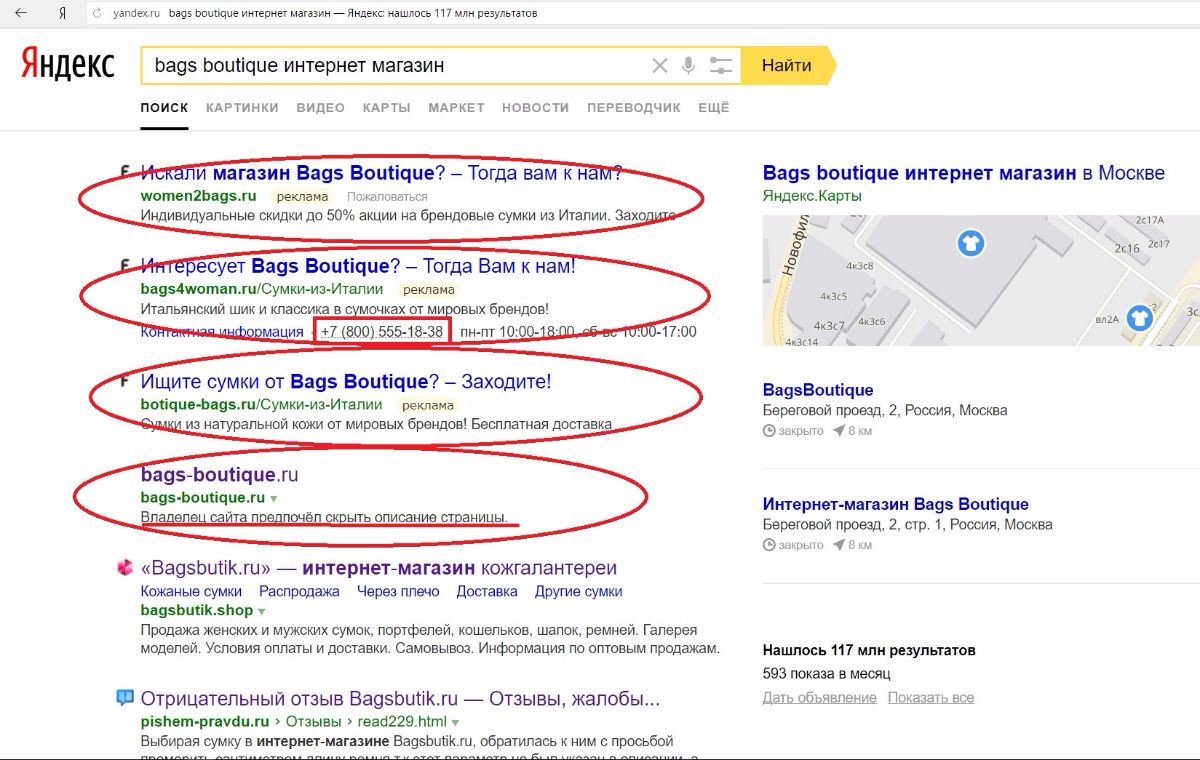This screenshot has height=760, width=1200.
Task: Click upper shop marker on map
Action: coord(970,243)
